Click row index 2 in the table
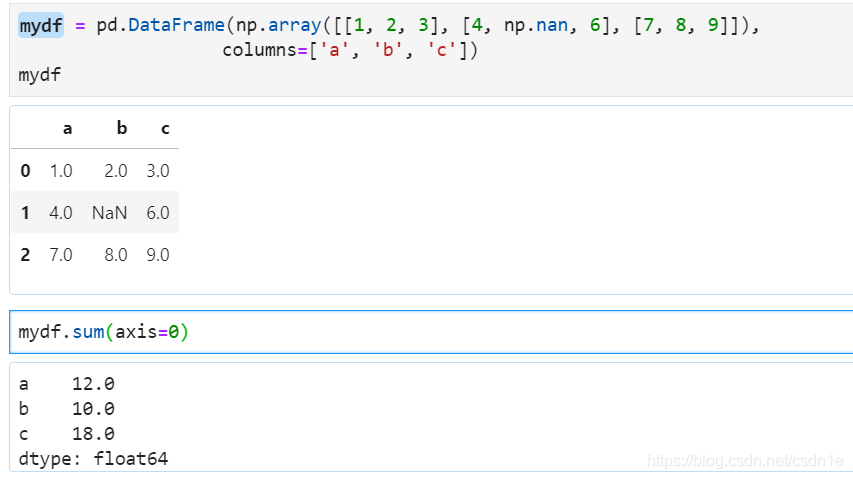This screenshot has height=479, width=853. coord(26,254)
